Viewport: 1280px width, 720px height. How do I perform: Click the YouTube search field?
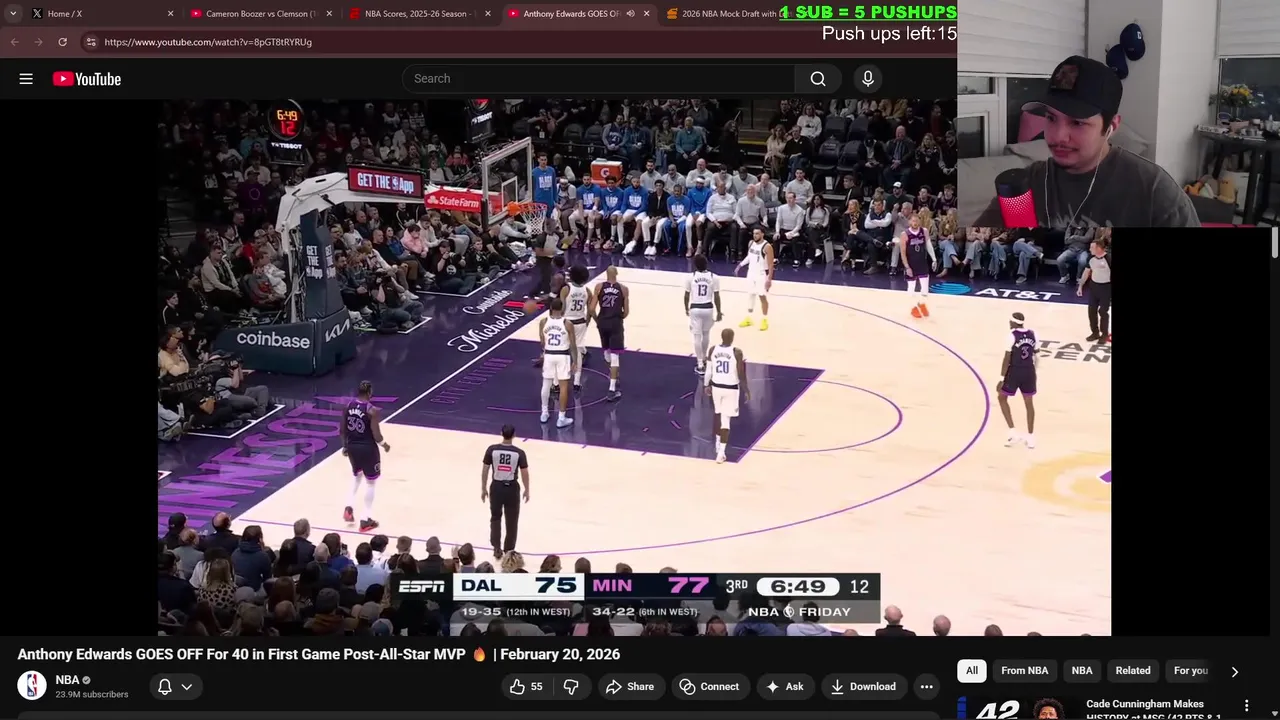598,78
